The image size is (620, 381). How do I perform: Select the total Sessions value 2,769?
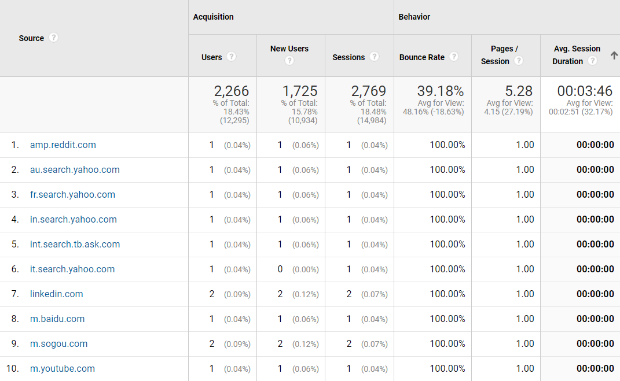(x=369, y=91)
